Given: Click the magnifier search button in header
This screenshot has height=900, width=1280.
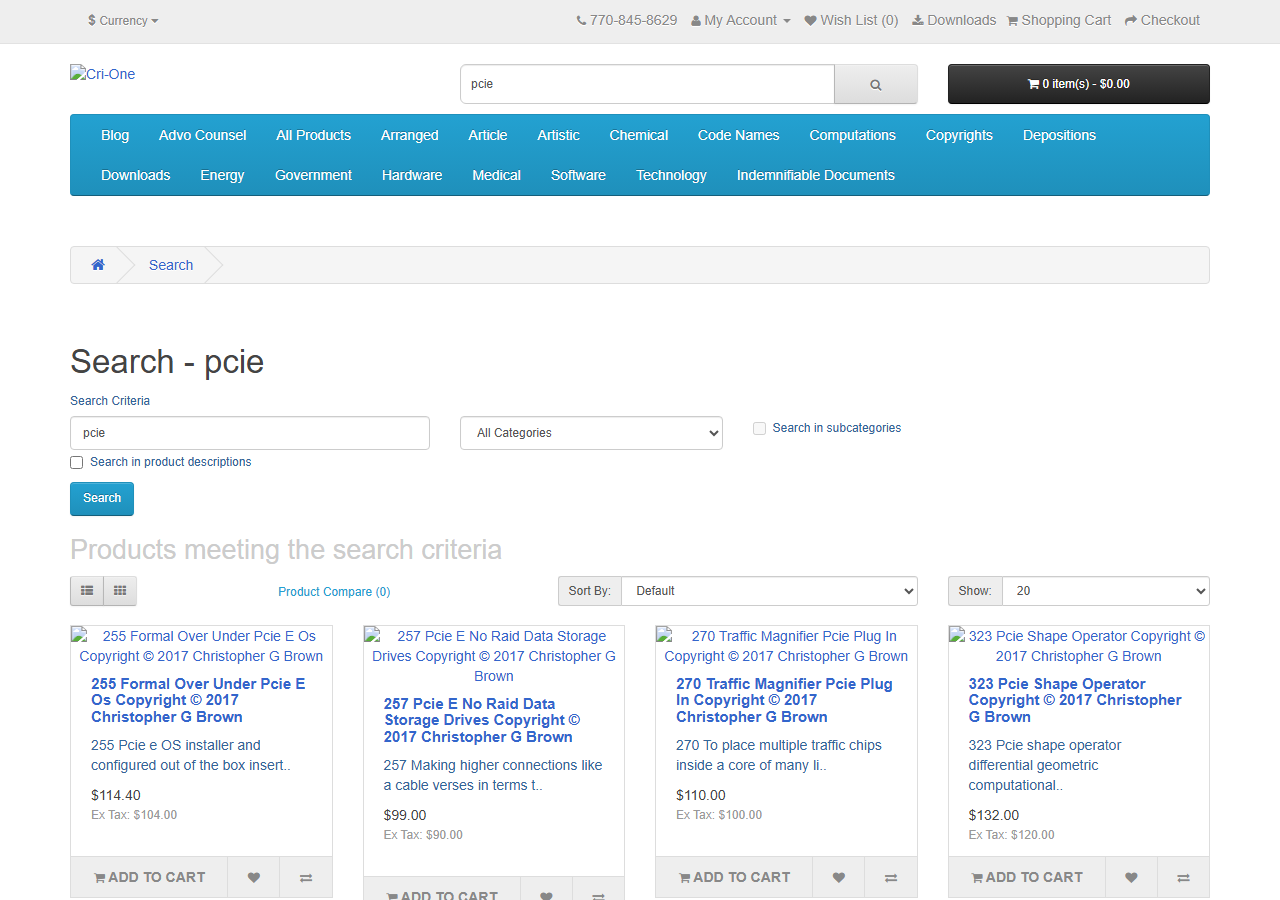Looking at the screenshot, I should (x=875, y=84).
